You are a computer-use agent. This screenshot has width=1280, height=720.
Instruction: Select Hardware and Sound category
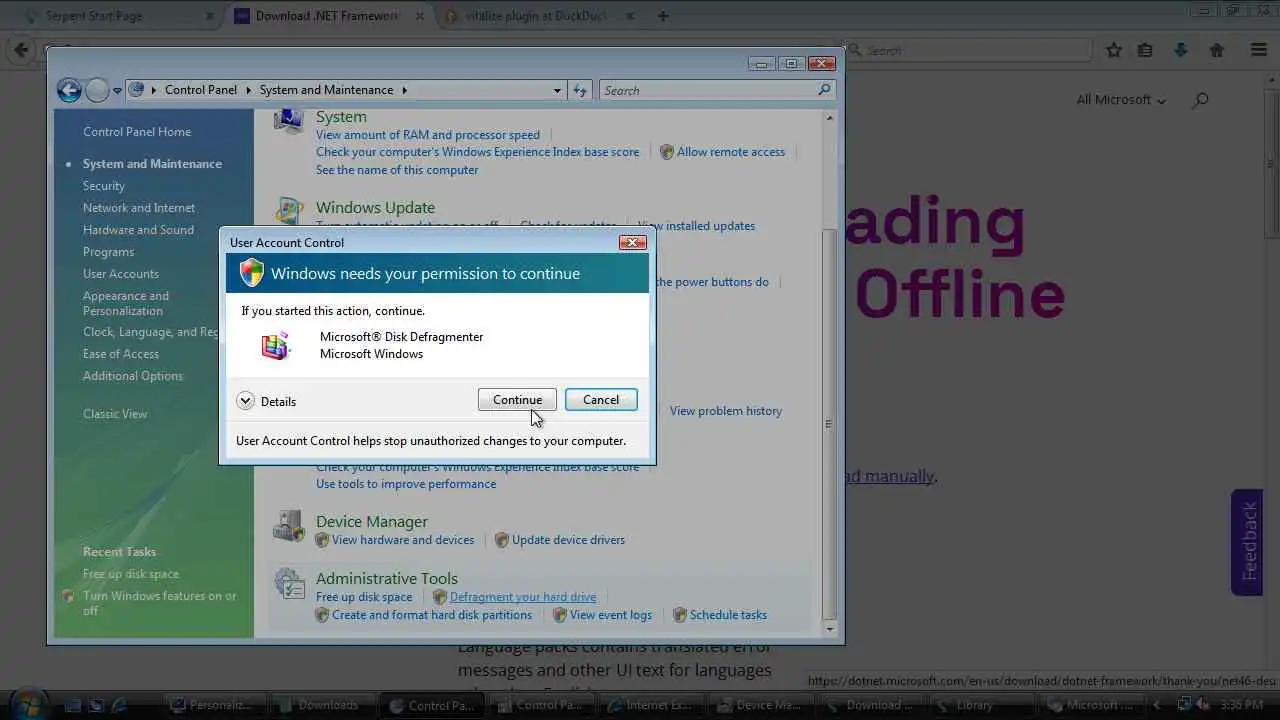pyautogui.click(x=138, y=230)
